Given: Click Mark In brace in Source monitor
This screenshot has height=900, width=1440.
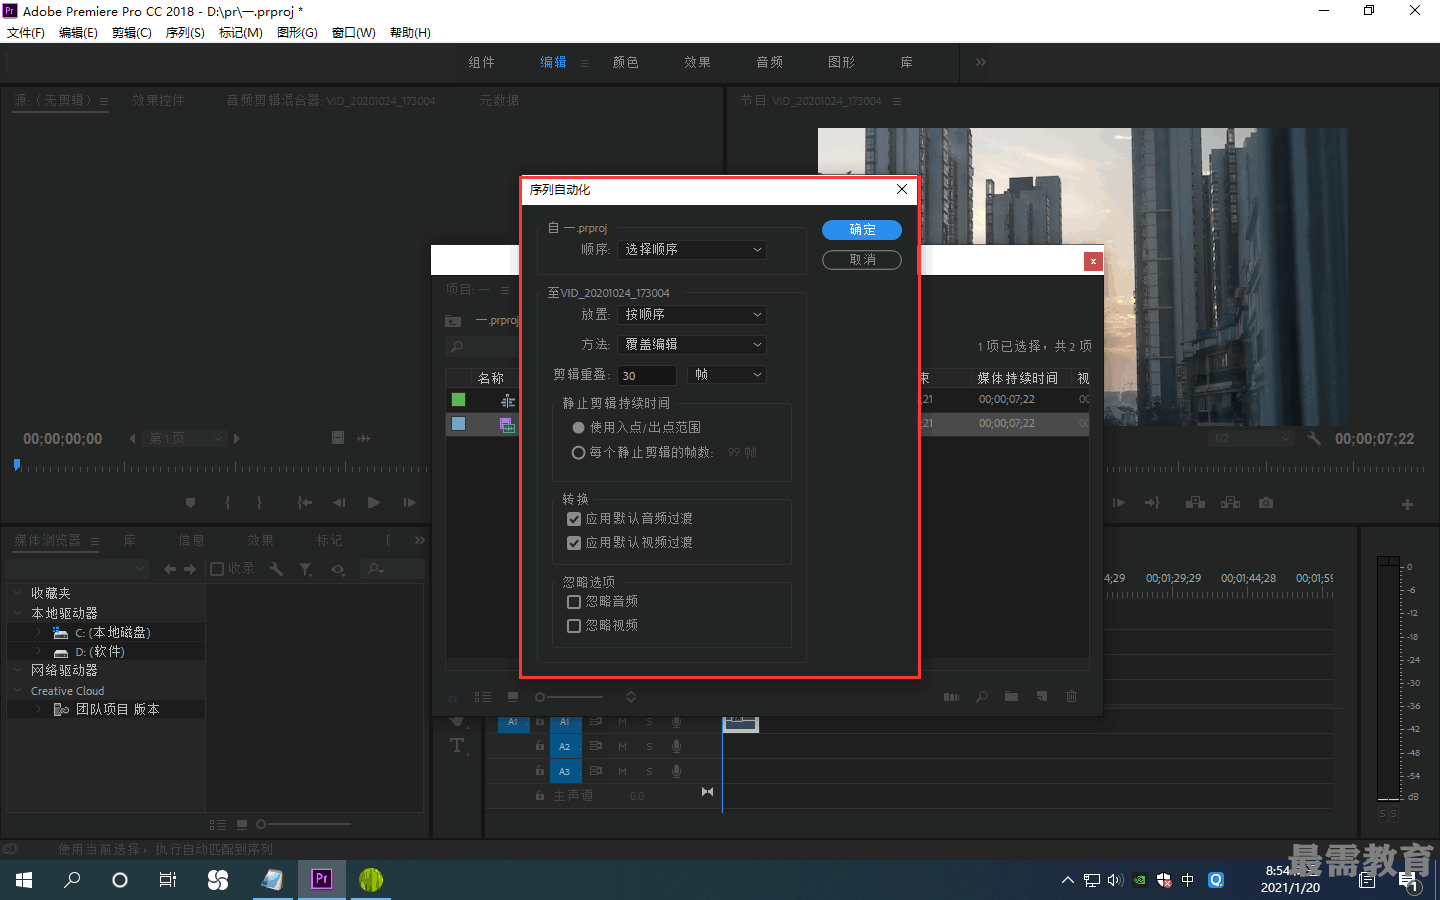Looking at the screenshot, I should click(228, 502).
